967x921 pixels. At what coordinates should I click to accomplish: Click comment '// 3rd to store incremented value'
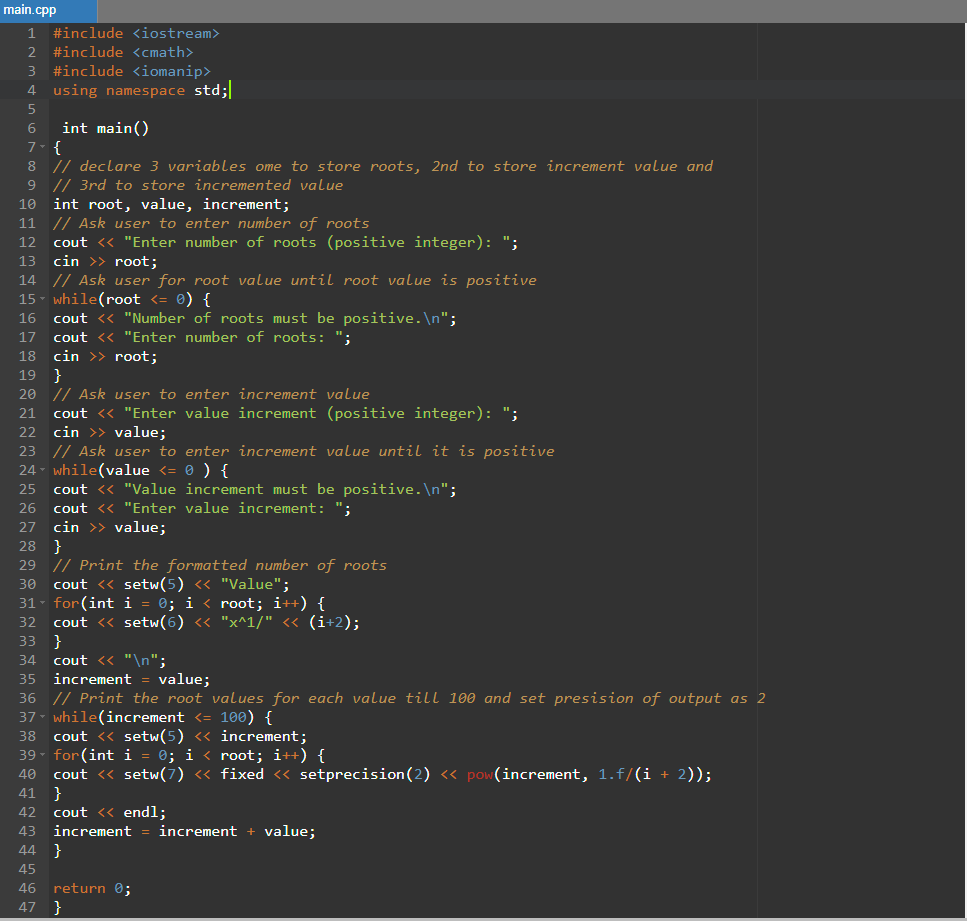[x=198, y=186]
